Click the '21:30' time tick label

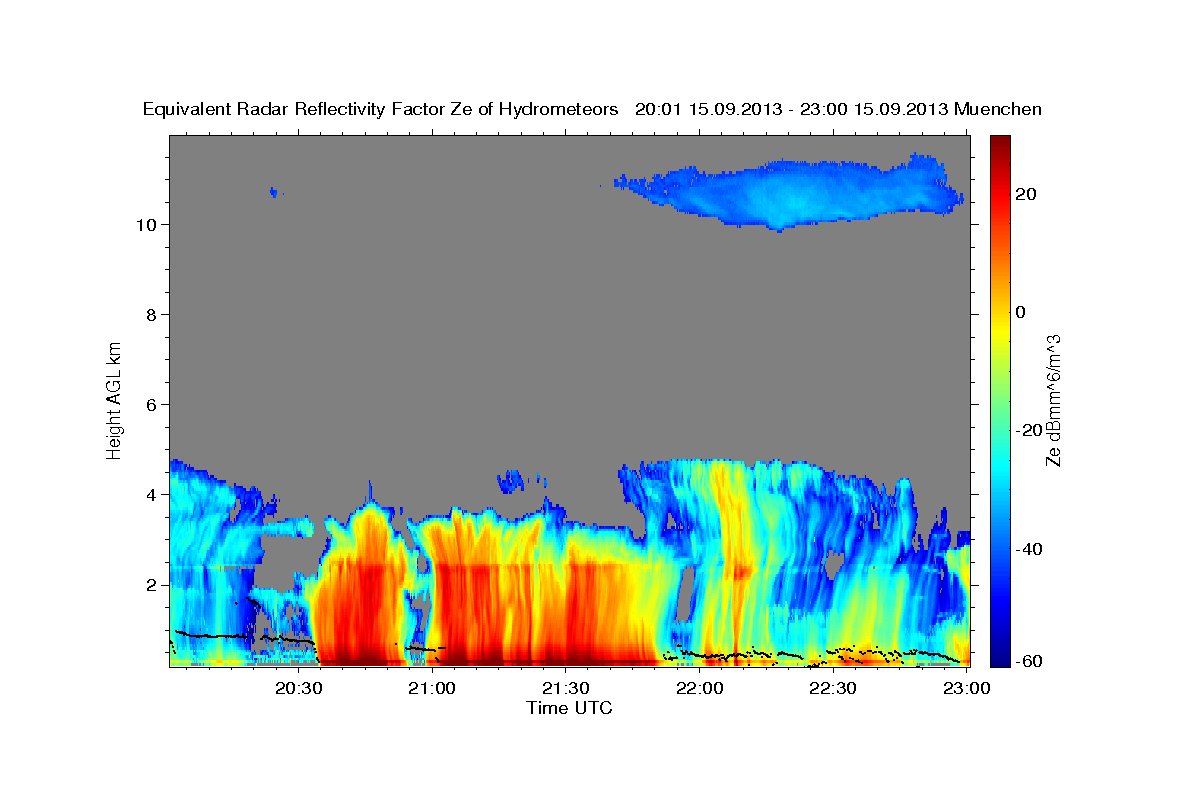click(565, 688)
